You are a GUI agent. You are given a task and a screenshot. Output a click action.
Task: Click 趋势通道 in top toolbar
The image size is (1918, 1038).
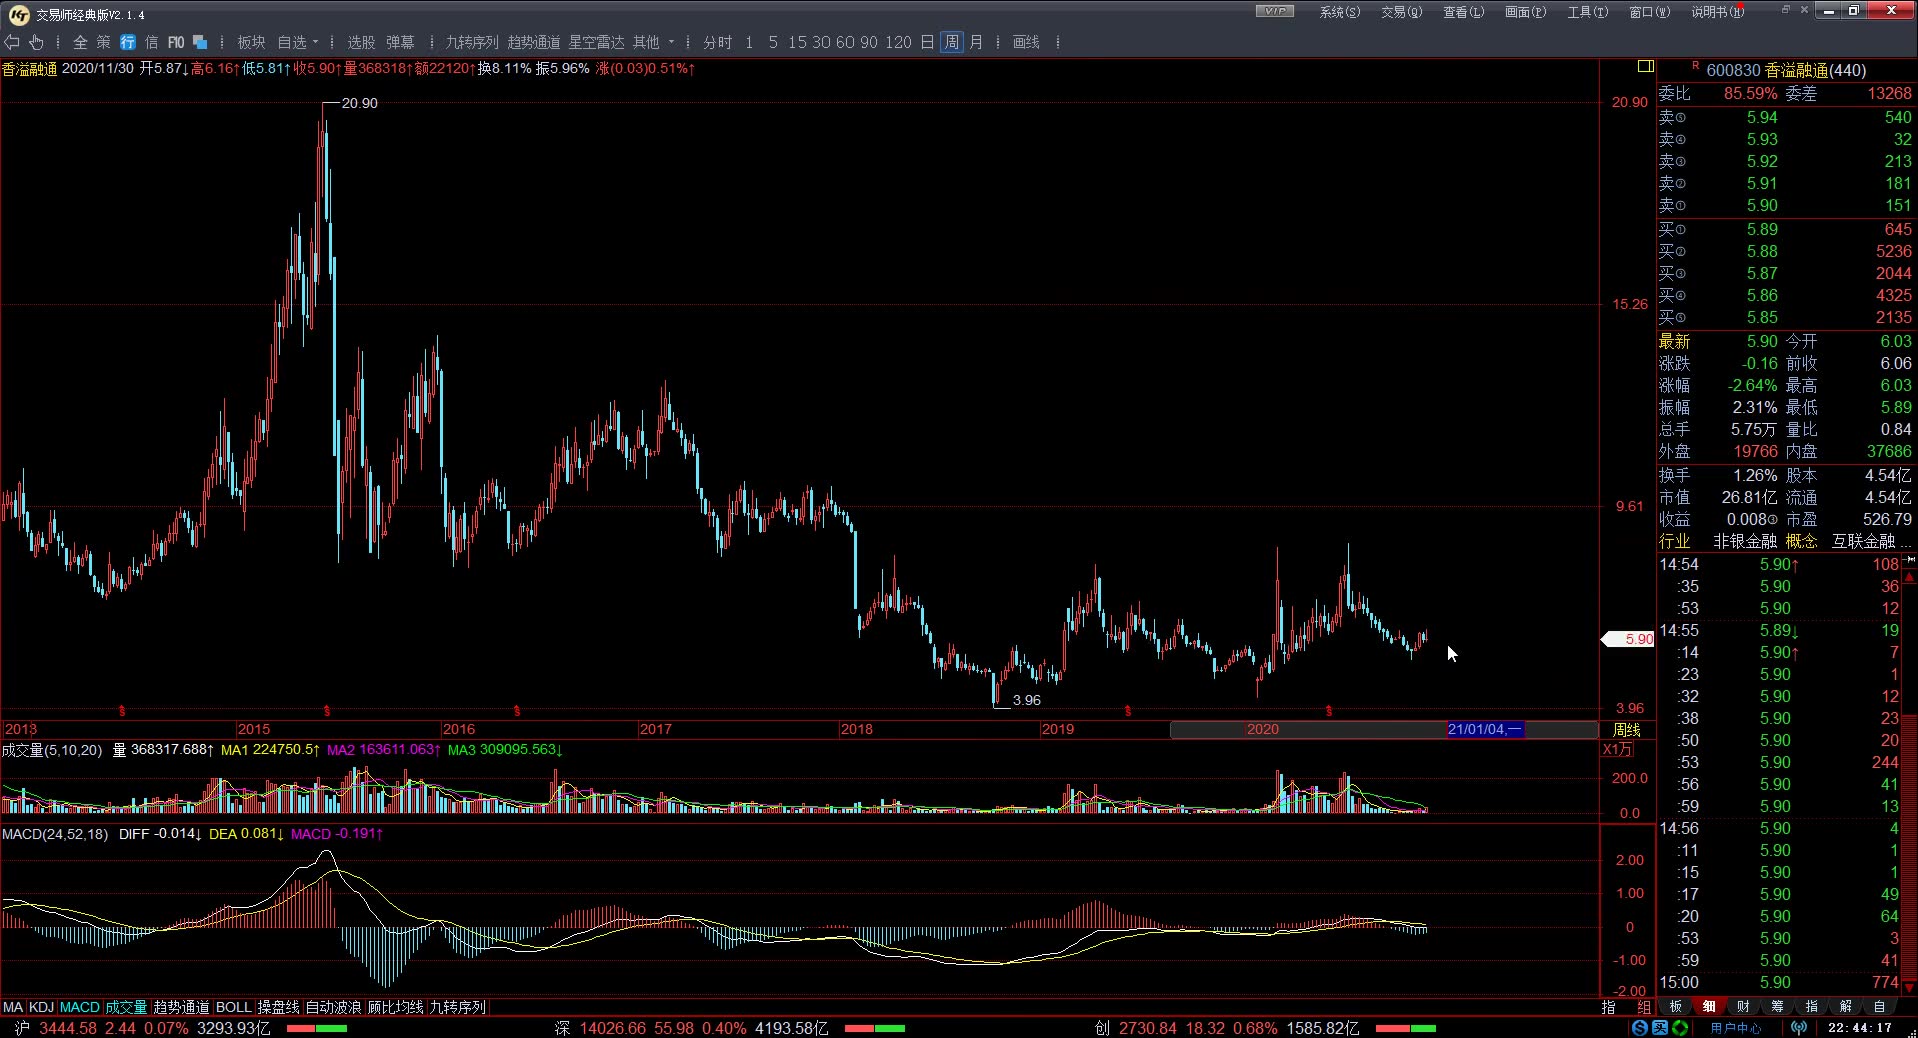[x=534, y=42]
